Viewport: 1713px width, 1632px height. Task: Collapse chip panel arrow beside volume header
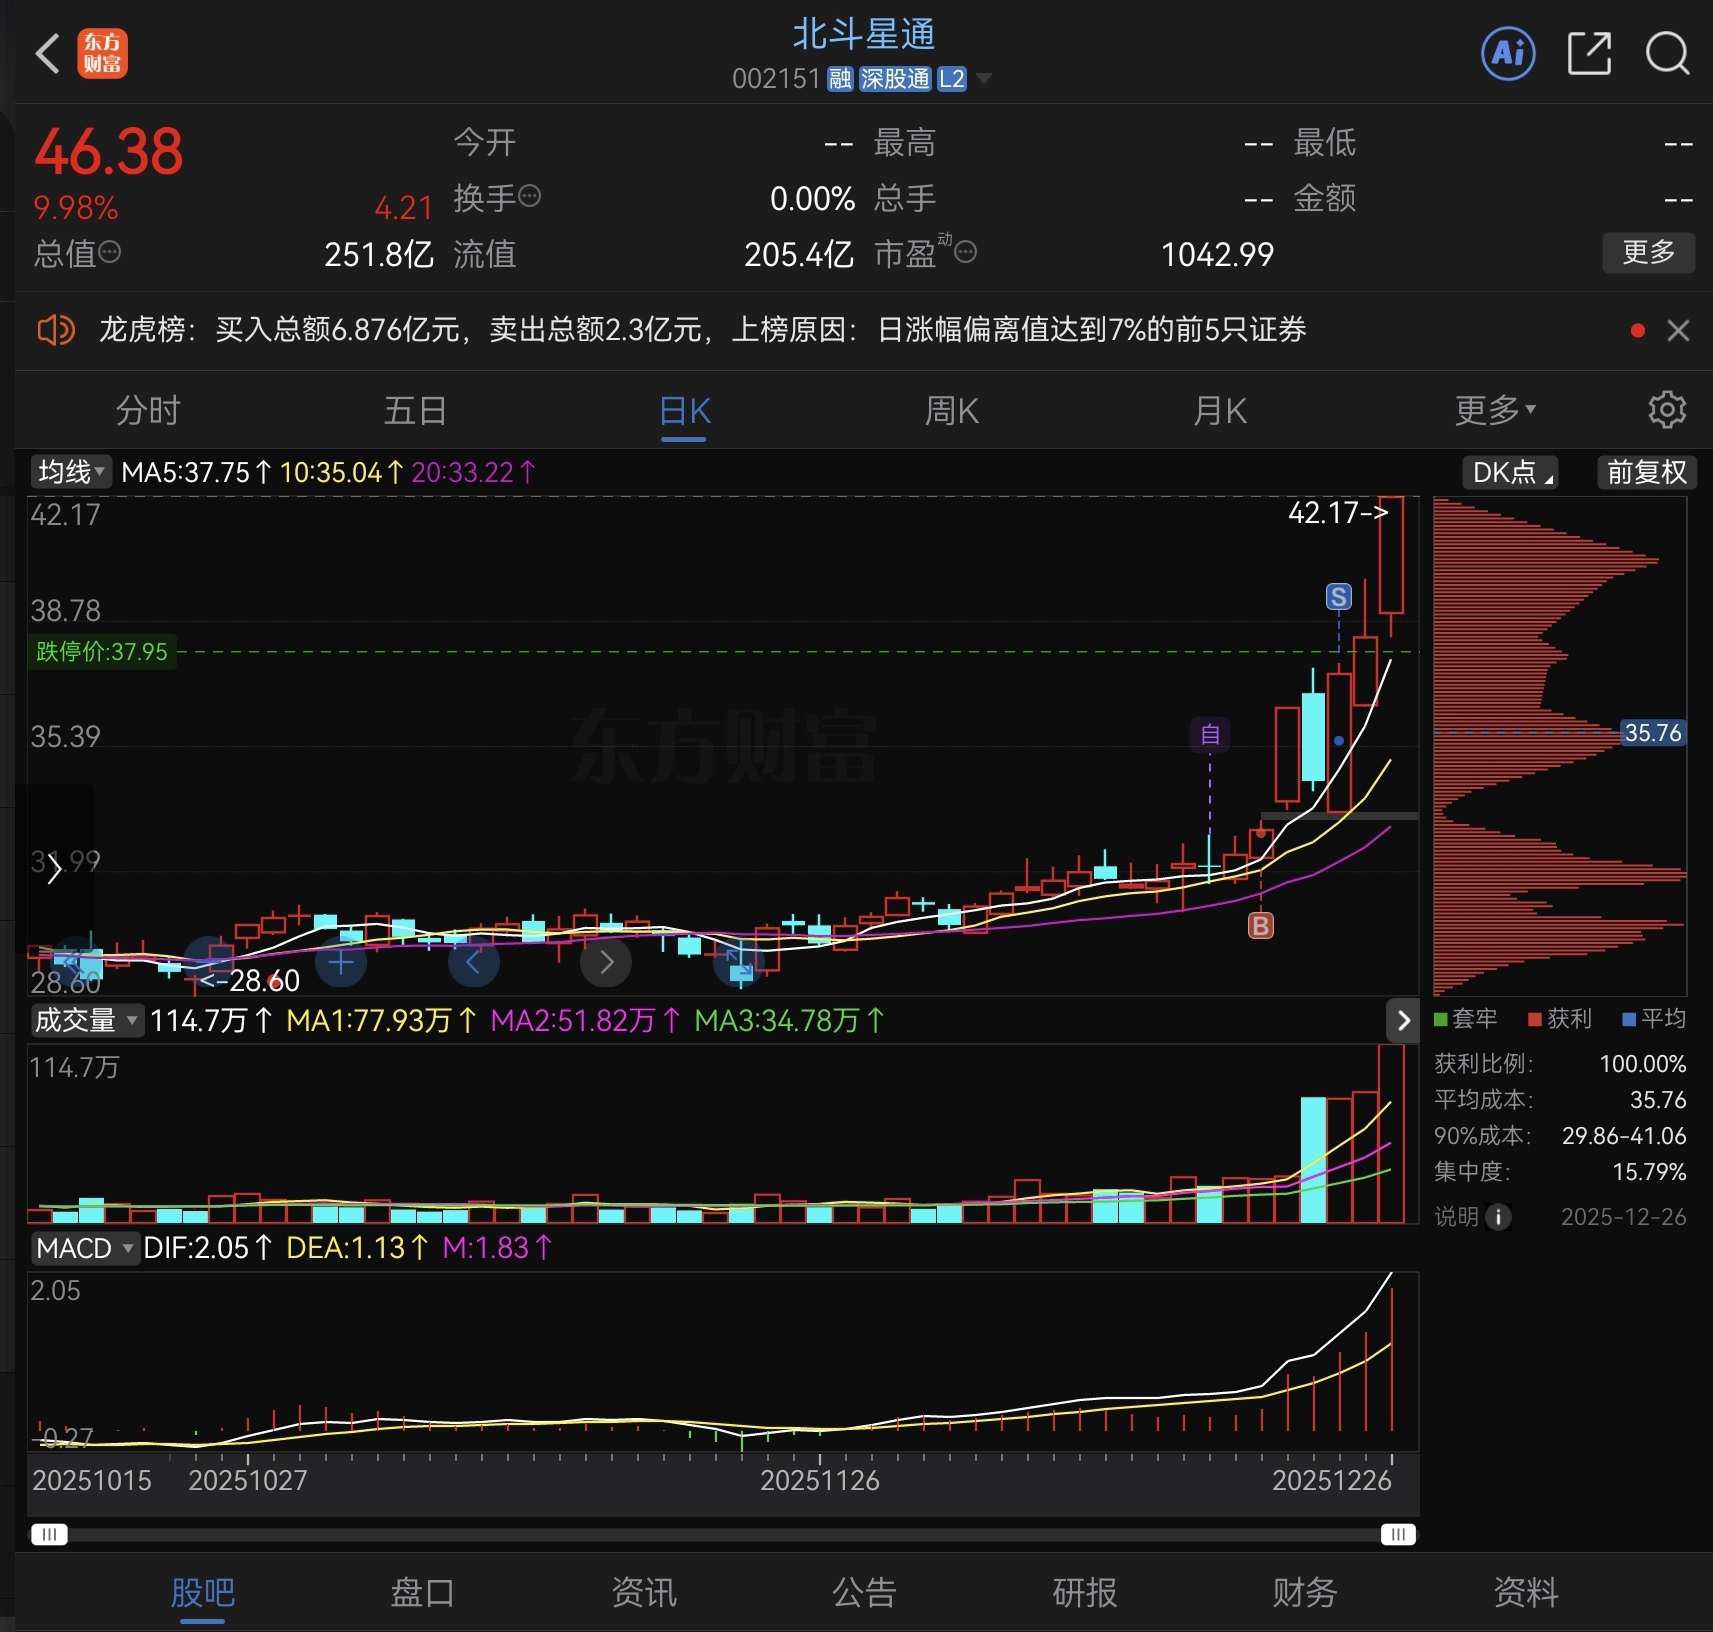1402,1020
